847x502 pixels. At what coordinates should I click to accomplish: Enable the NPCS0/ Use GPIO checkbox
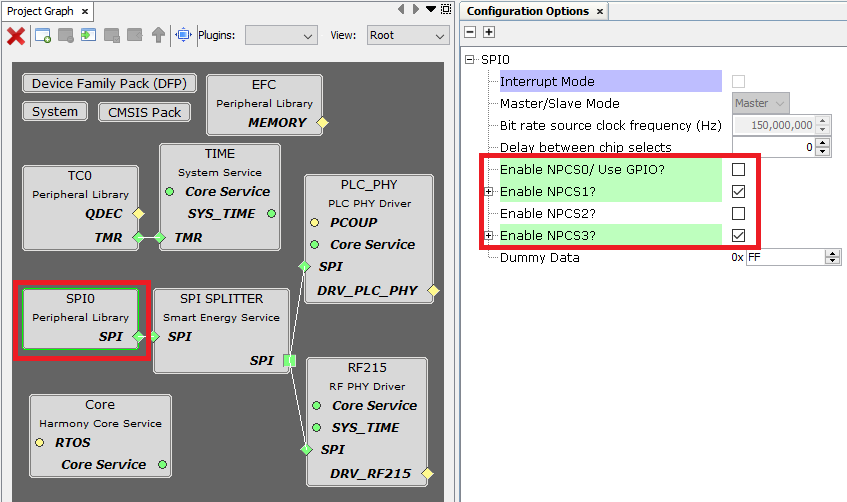(x=738, y=170)
